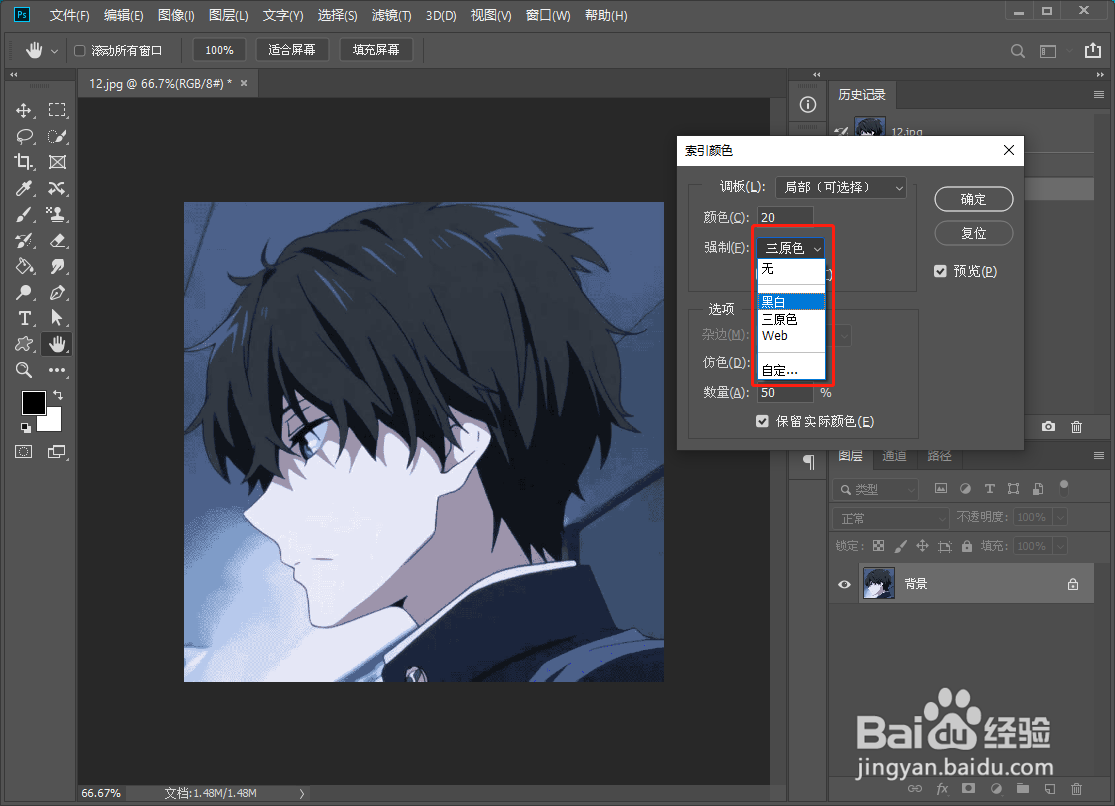Select the Clone Stamp tool

click(57, 214)
